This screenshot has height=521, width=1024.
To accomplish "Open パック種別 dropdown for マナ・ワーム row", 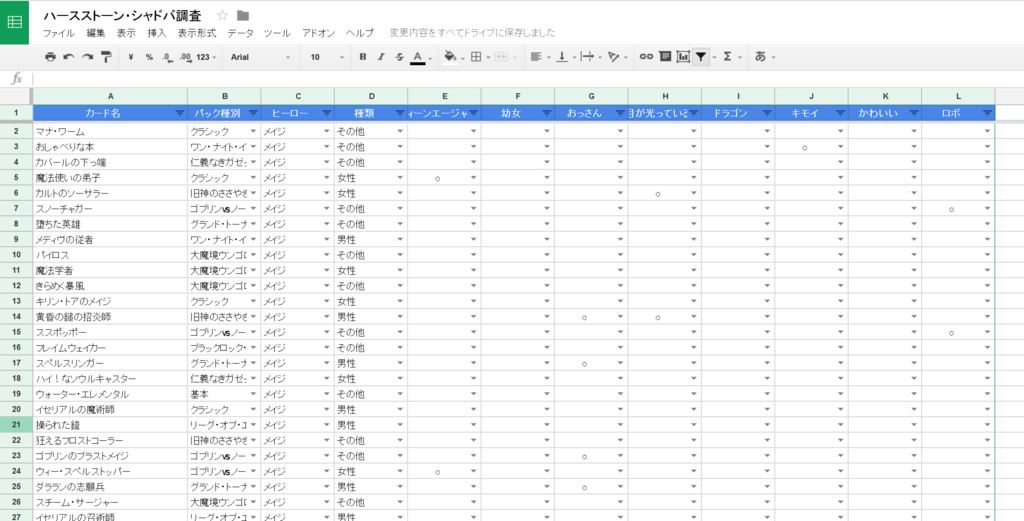I will [x=253, y=131].
